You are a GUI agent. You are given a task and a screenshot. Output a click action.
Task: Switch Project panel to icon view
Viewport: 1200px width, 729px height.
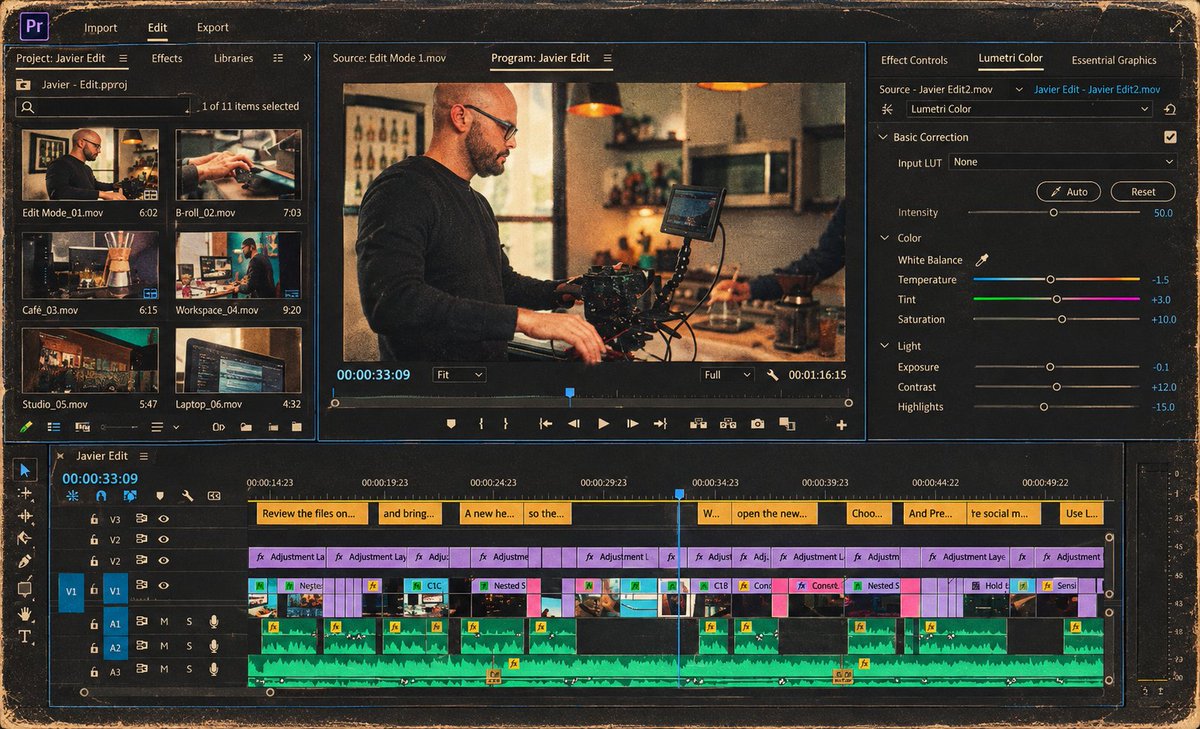click(x=82, y=427)
